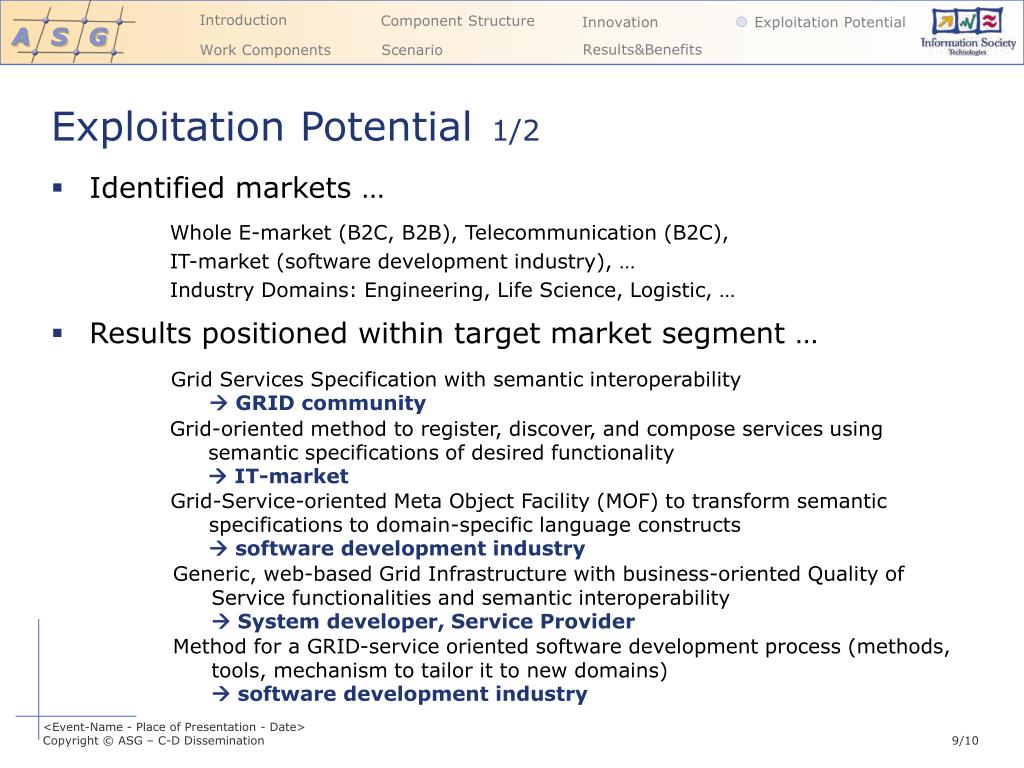The width and height of the screenshot is (1024, 768).
Task: Click the arrow before System developer, Service Provider
Action: click(x=221, y=622)
